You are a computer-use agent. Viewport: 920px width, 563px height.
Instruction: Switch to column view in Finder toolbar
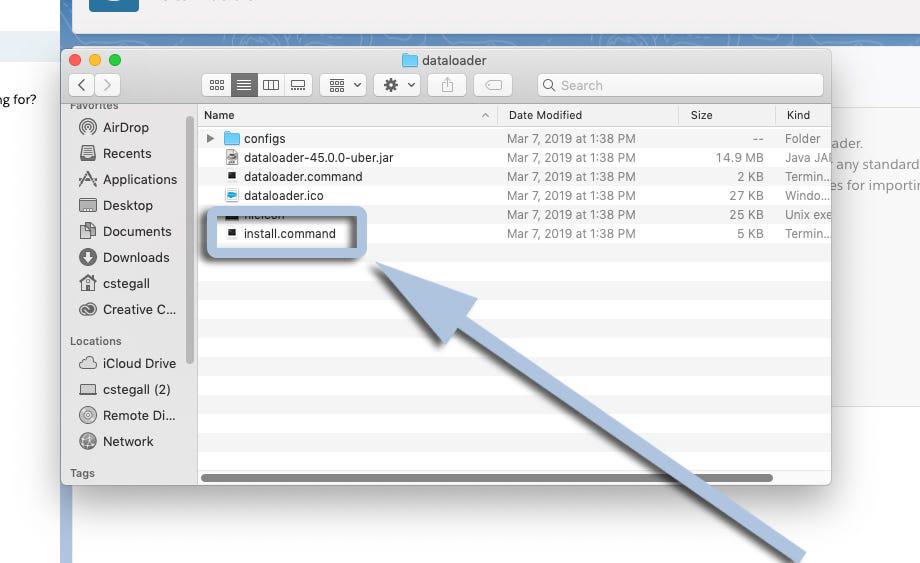[270, 86]
